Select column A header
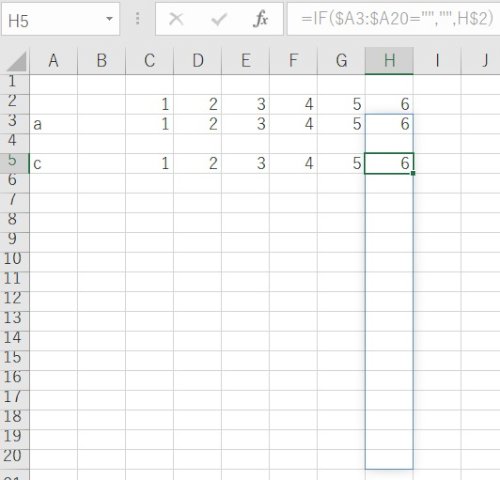Viewport: 500px width, 480px height. (53, 61)
